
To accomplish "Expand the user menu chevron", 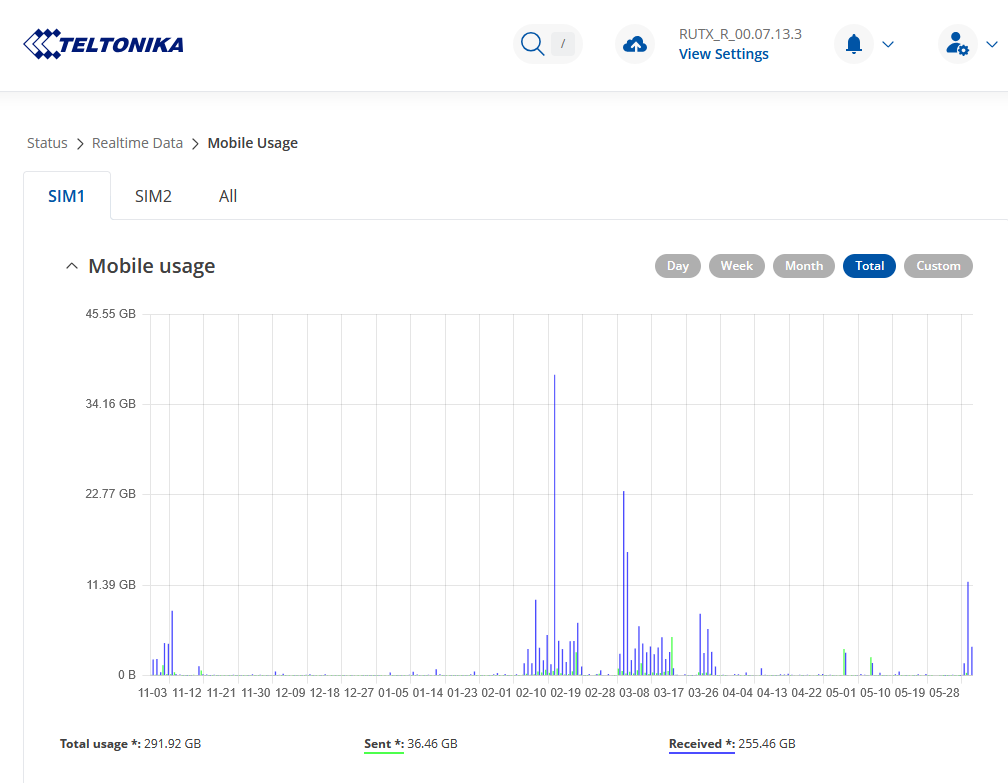I will pos(992,44).
